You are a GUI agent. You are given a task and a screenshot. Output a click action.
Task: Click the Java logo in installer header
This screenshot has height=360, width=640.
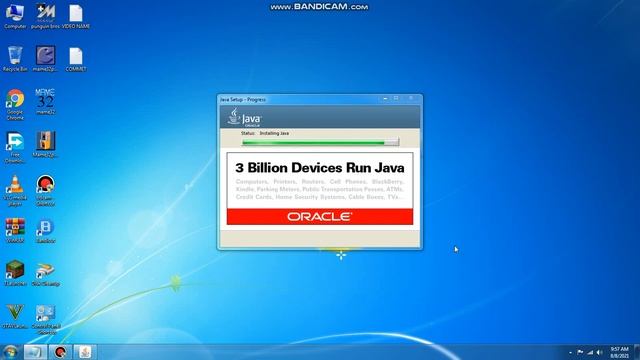pyautogui.click(x=244, y=117)
